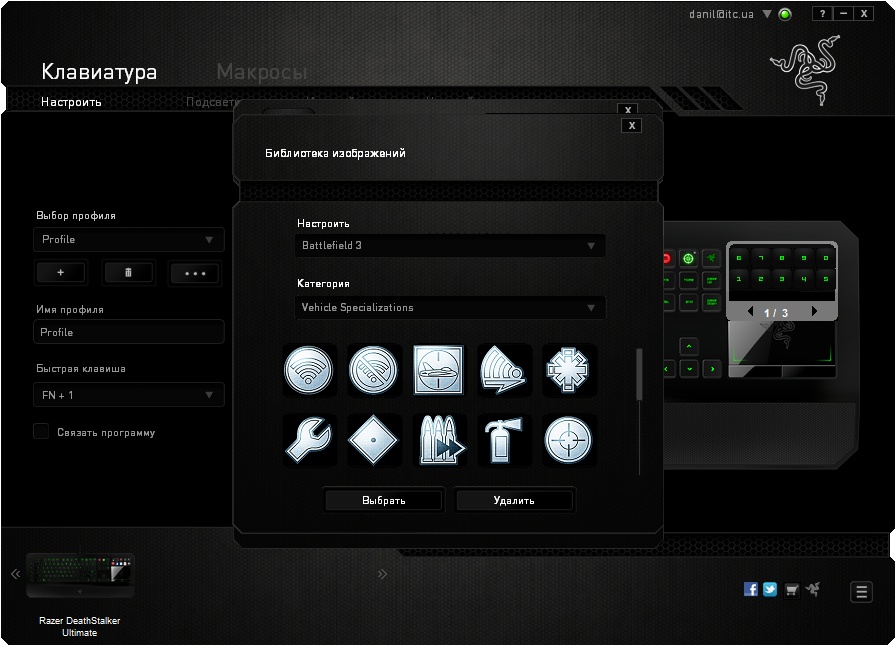Expand the FN + 1 hotkey dropdown
Image resolution: width=895 pixels, height=645 pixels.
click(x=128, y=395)
